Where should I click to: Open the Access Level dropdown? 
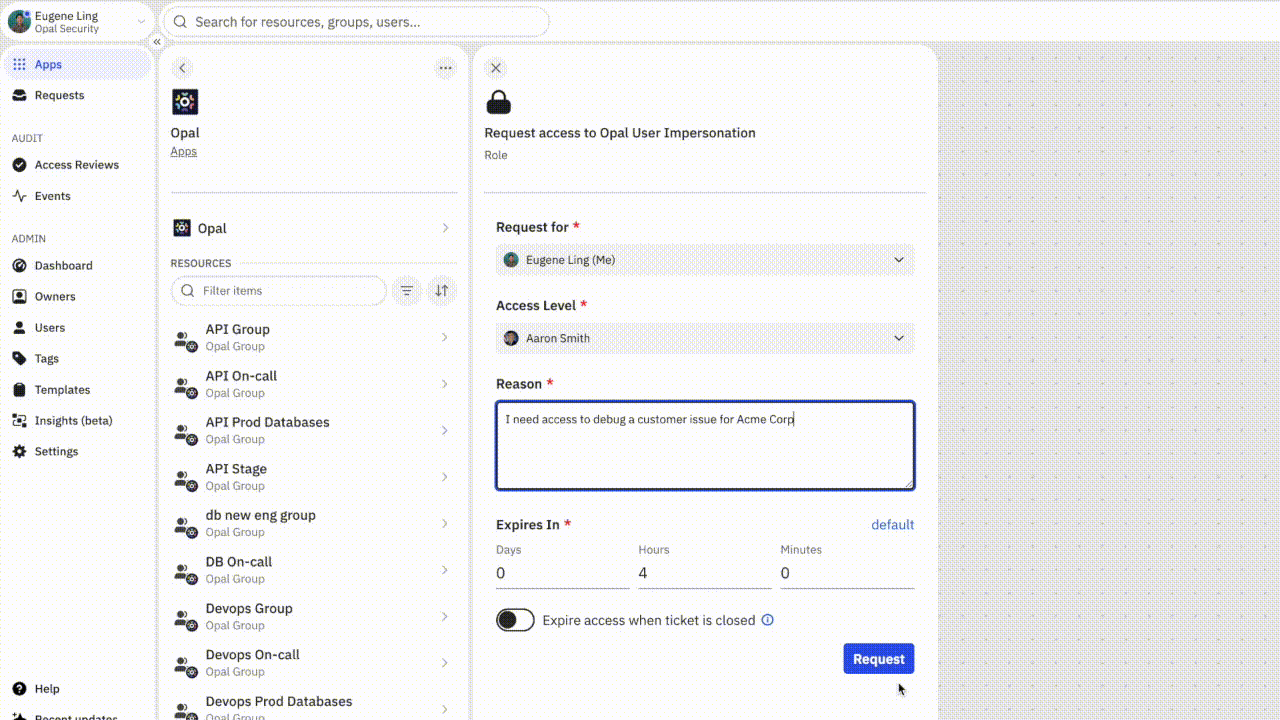[705, 338]
